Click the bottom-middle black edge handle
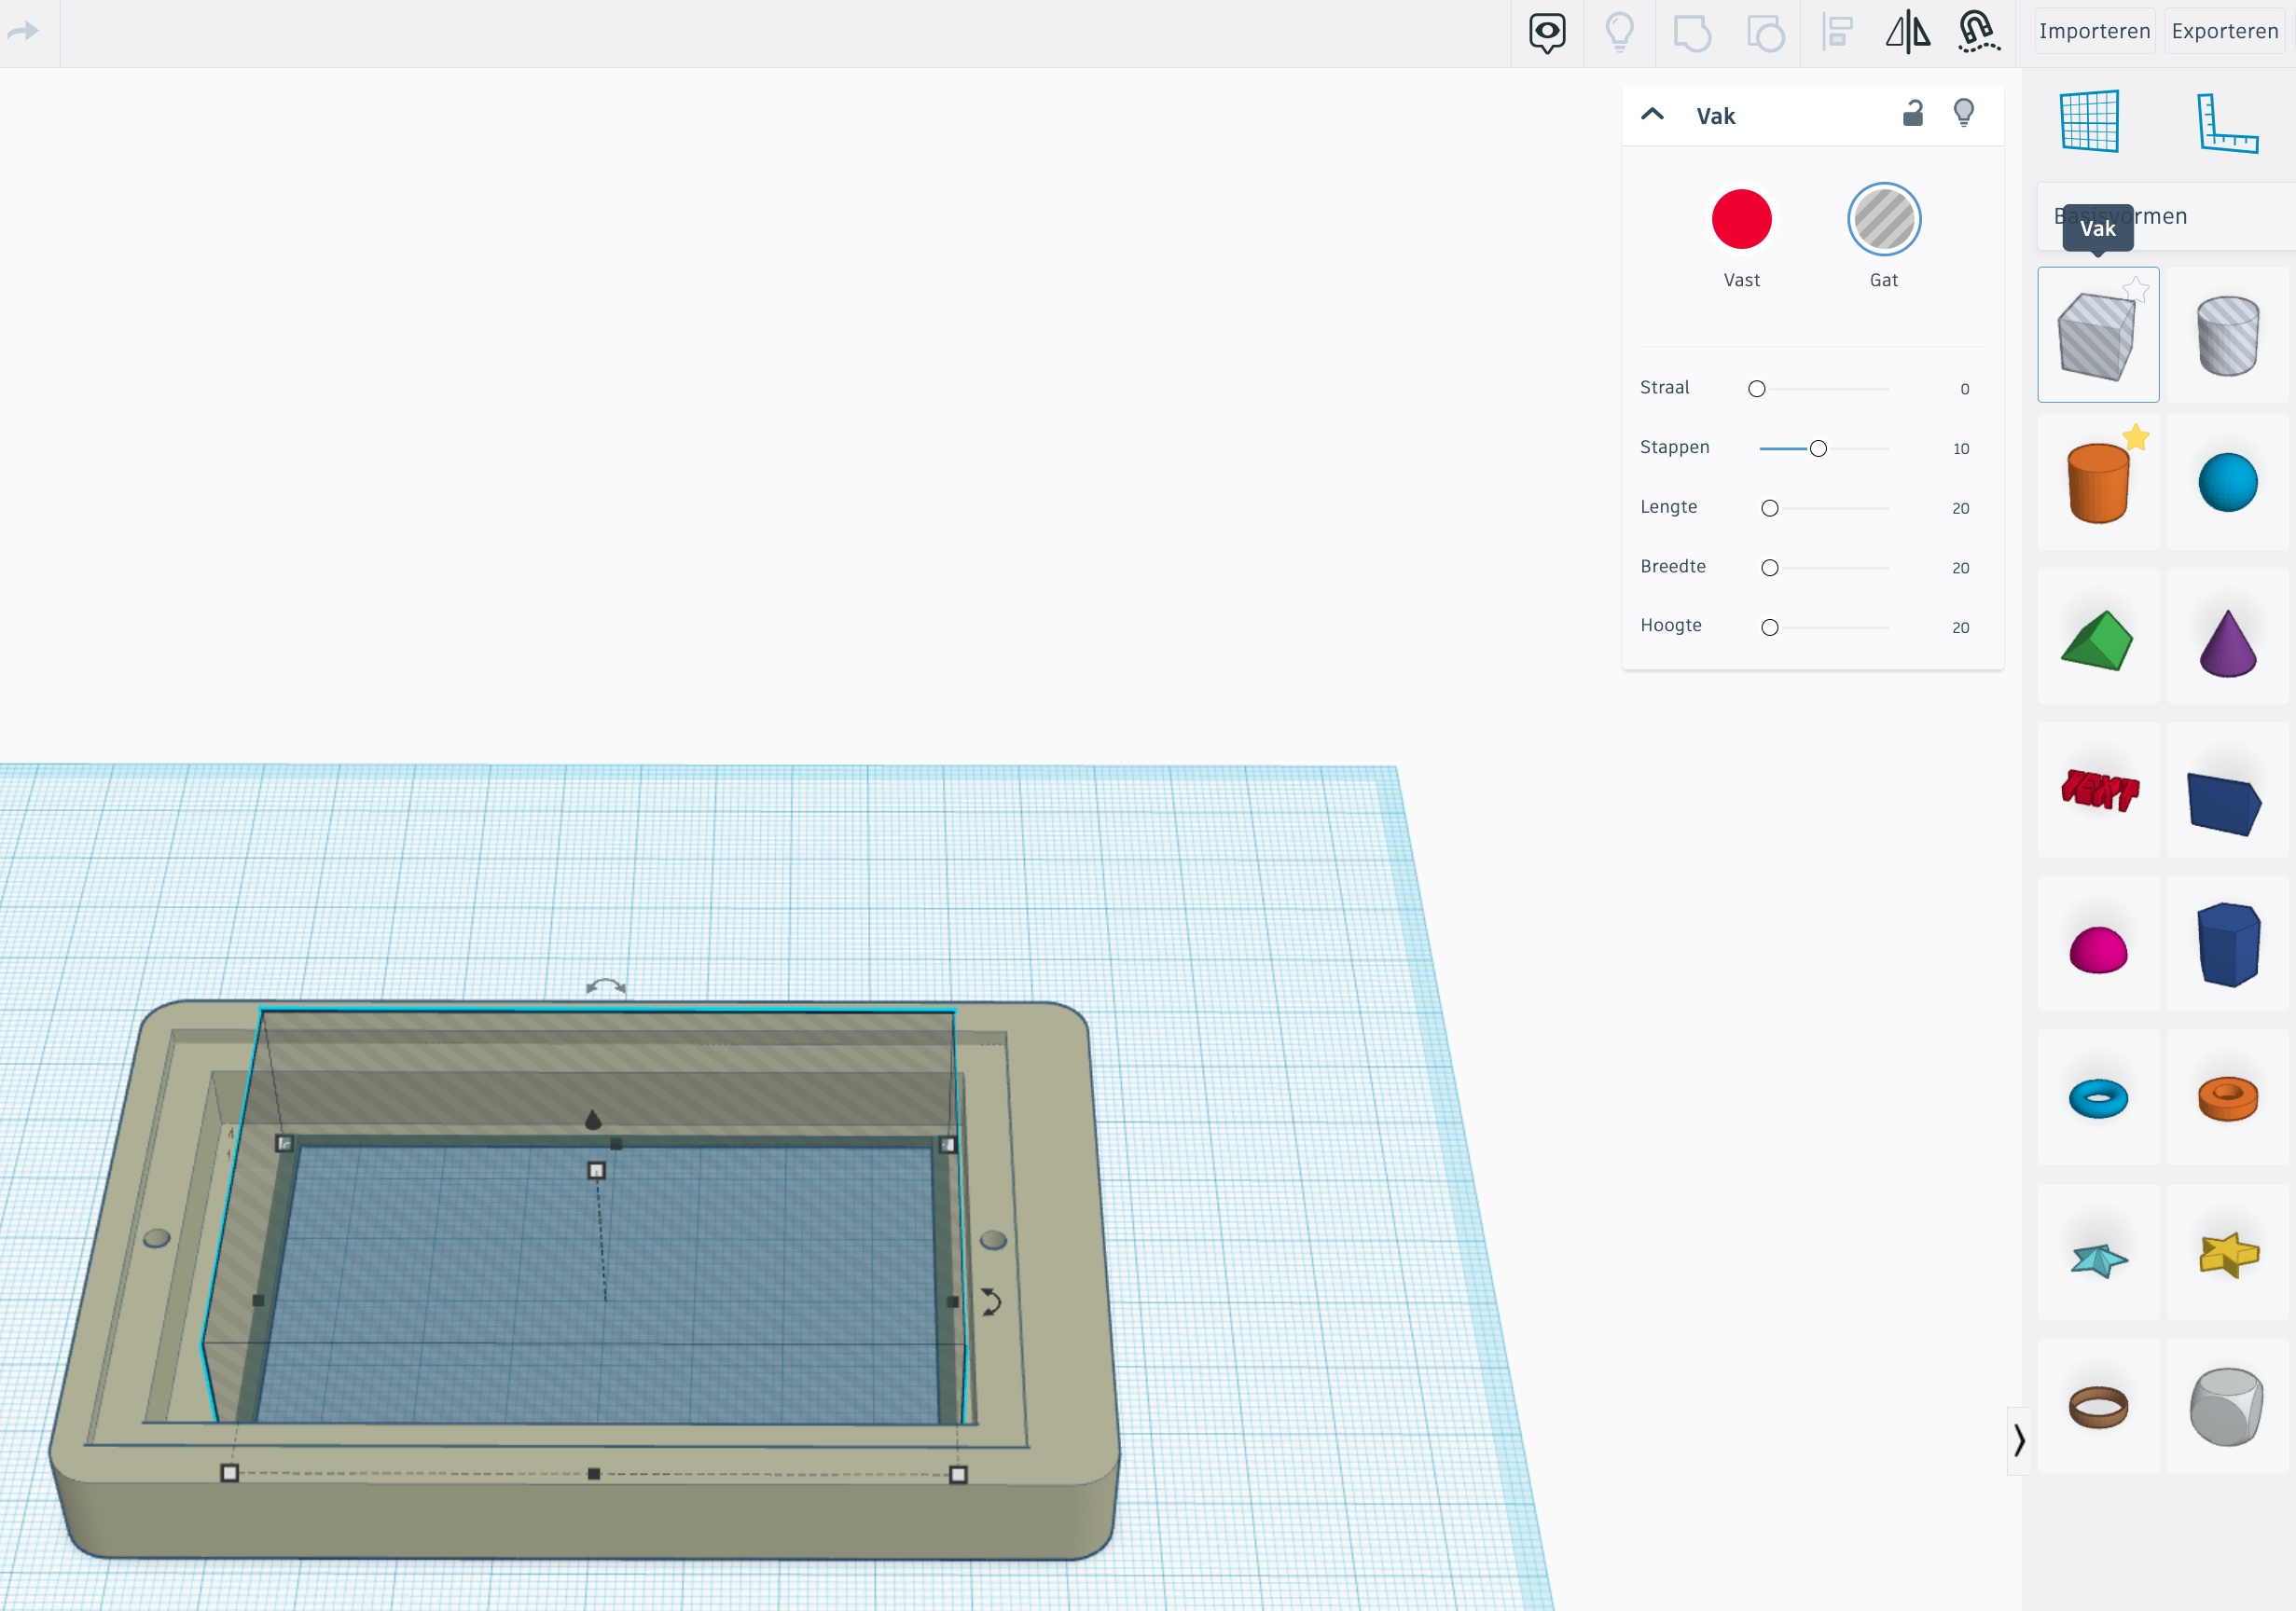This screenshot has width=2296, height=1611. pyautogui.click(x=593, y=1473)
